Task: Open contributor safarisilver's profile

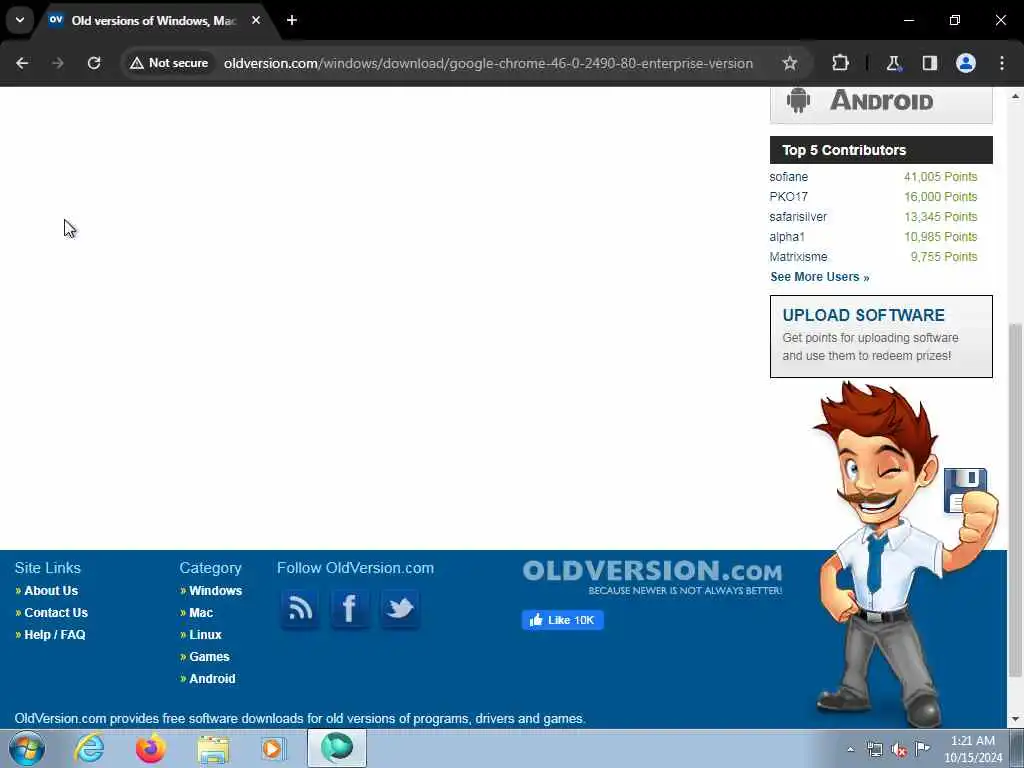Action: coord(798,217)
